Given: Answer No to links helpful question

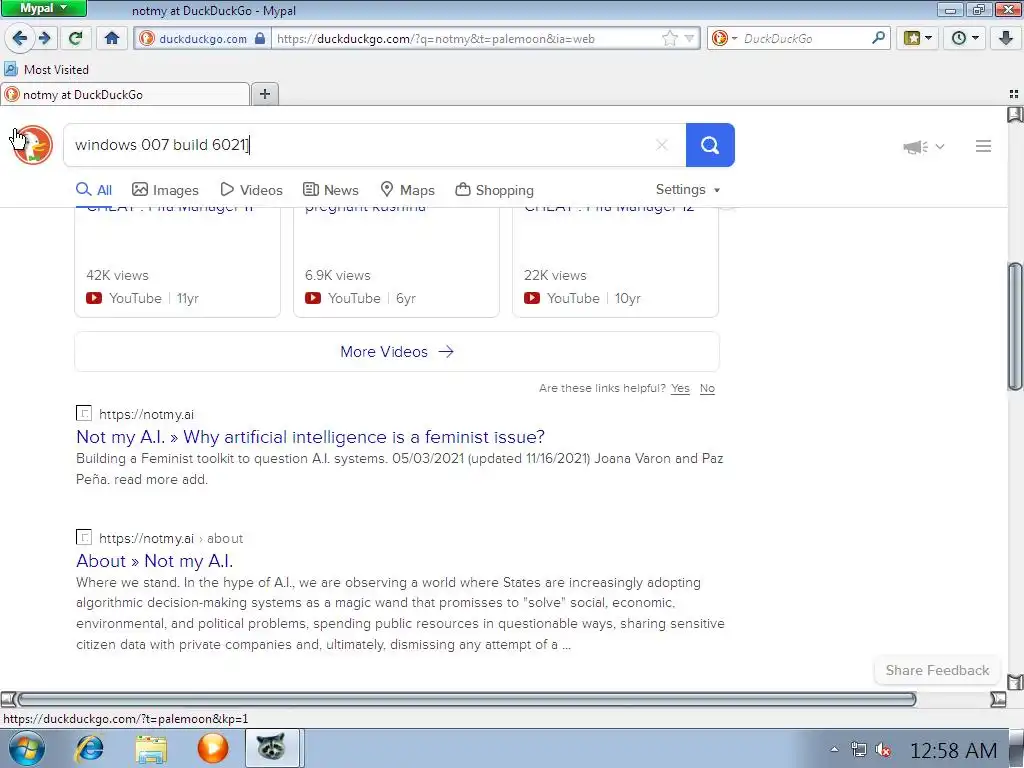Looking at the screenshot, I should 707,388.
